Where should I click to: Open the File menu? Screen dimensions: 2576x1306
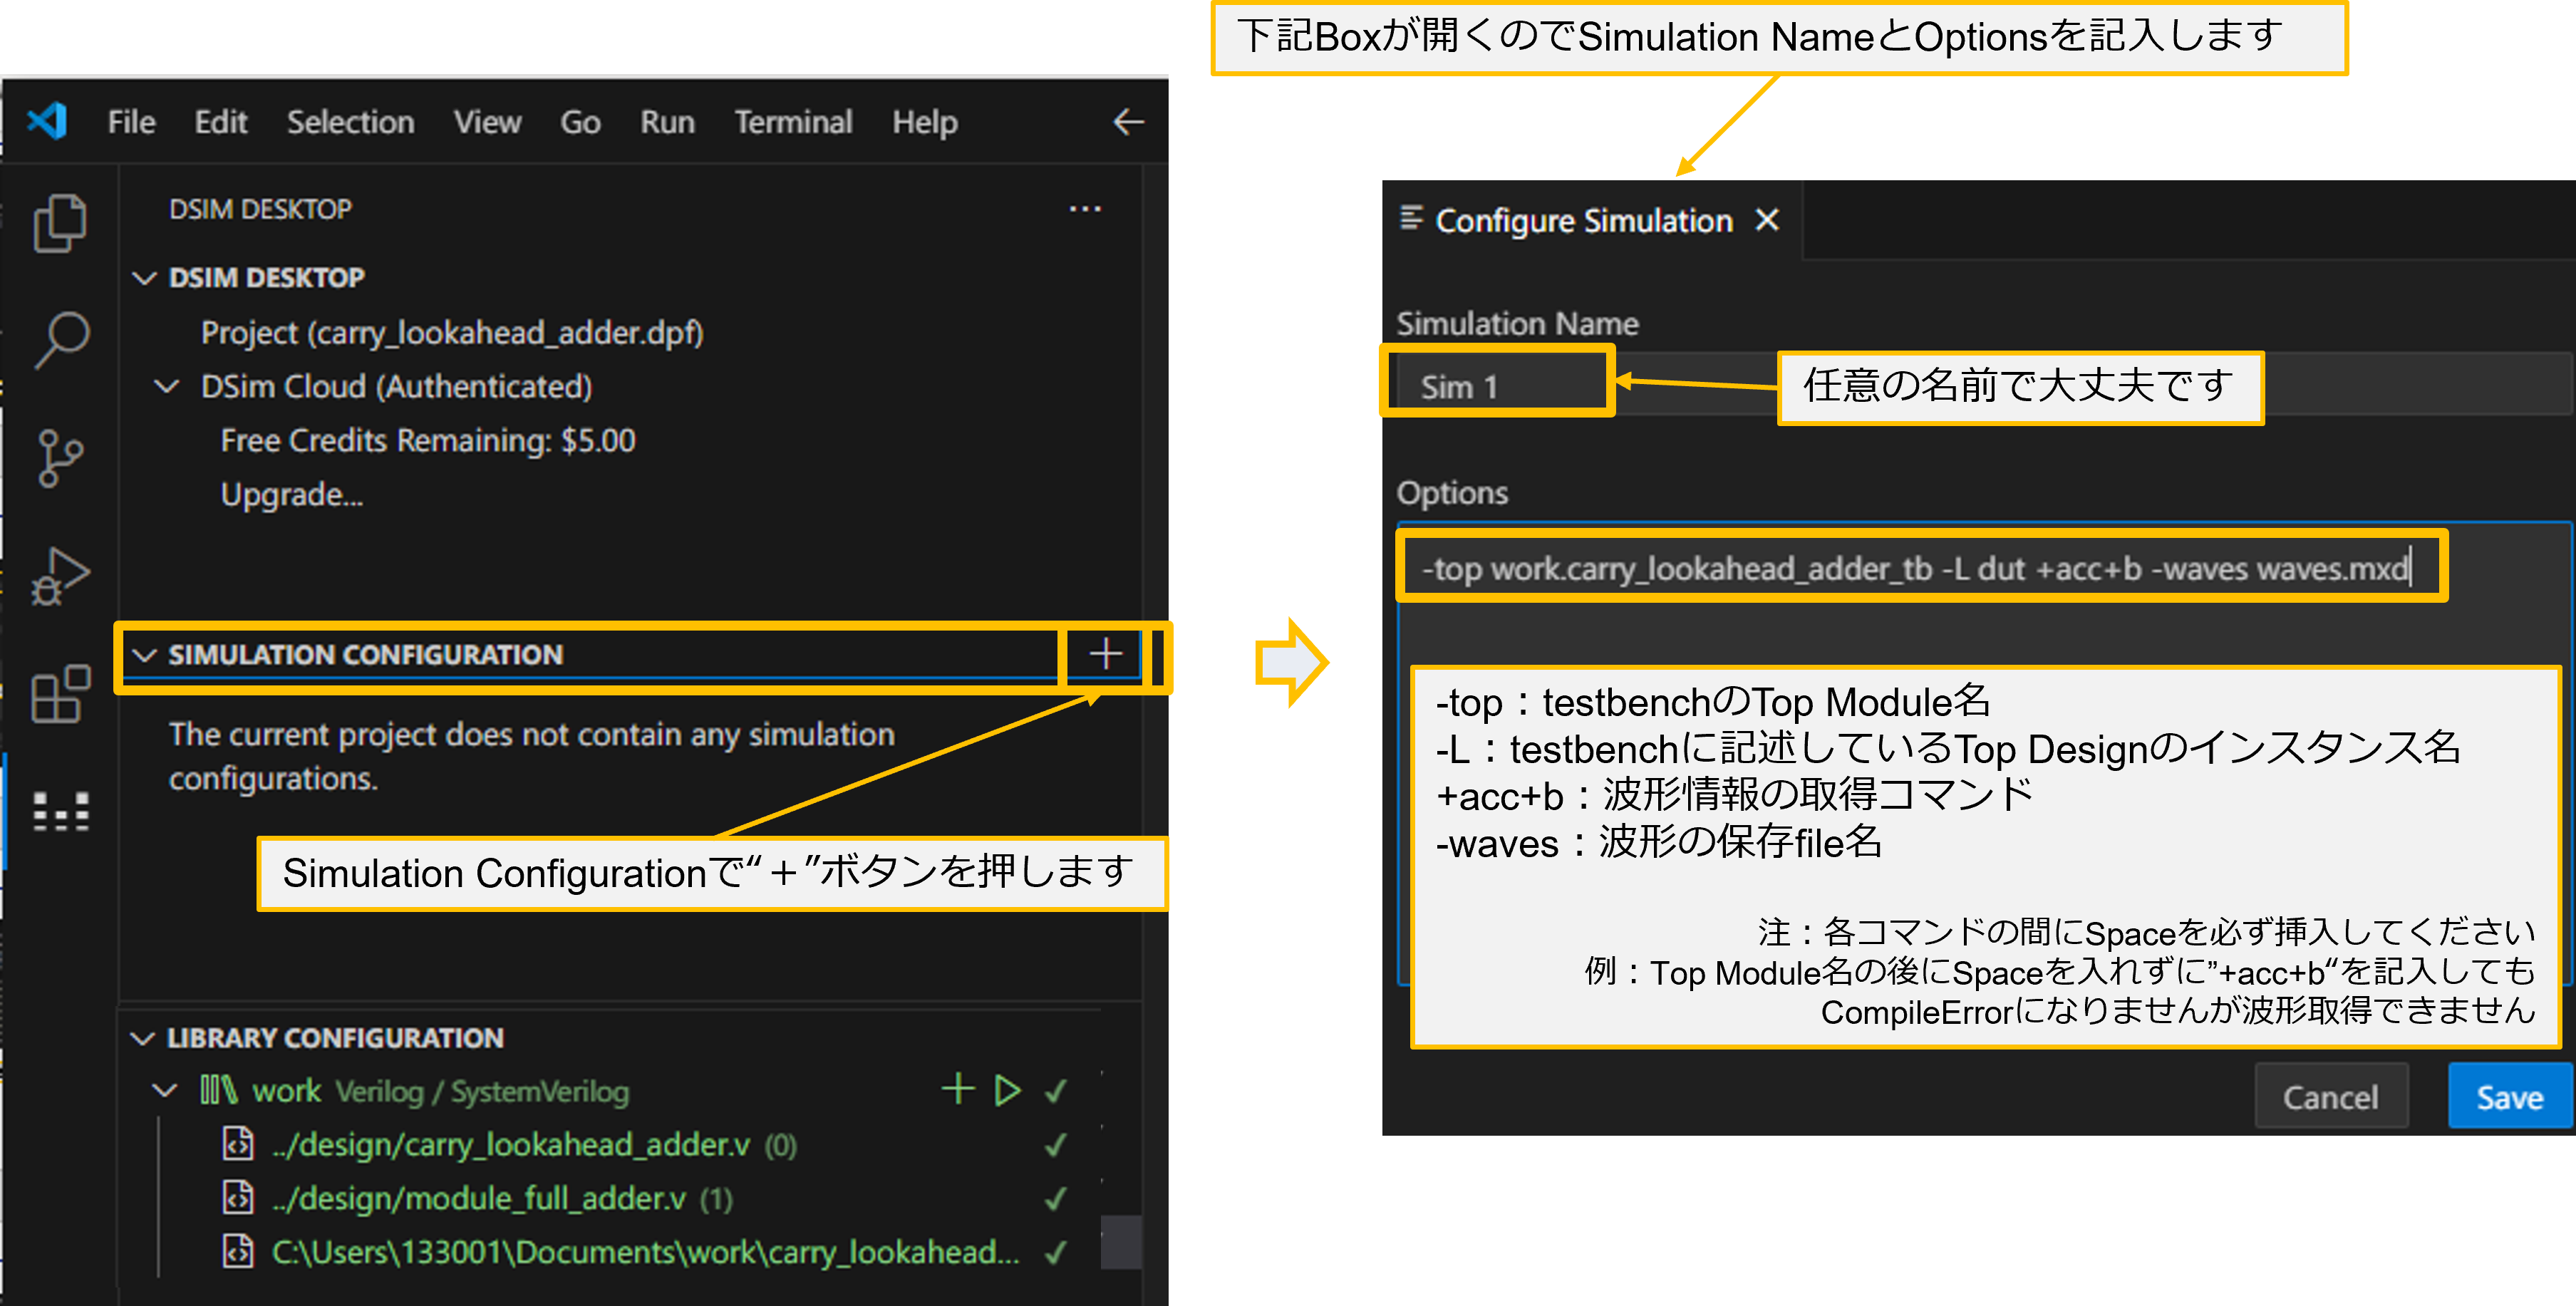coord(132,122)
